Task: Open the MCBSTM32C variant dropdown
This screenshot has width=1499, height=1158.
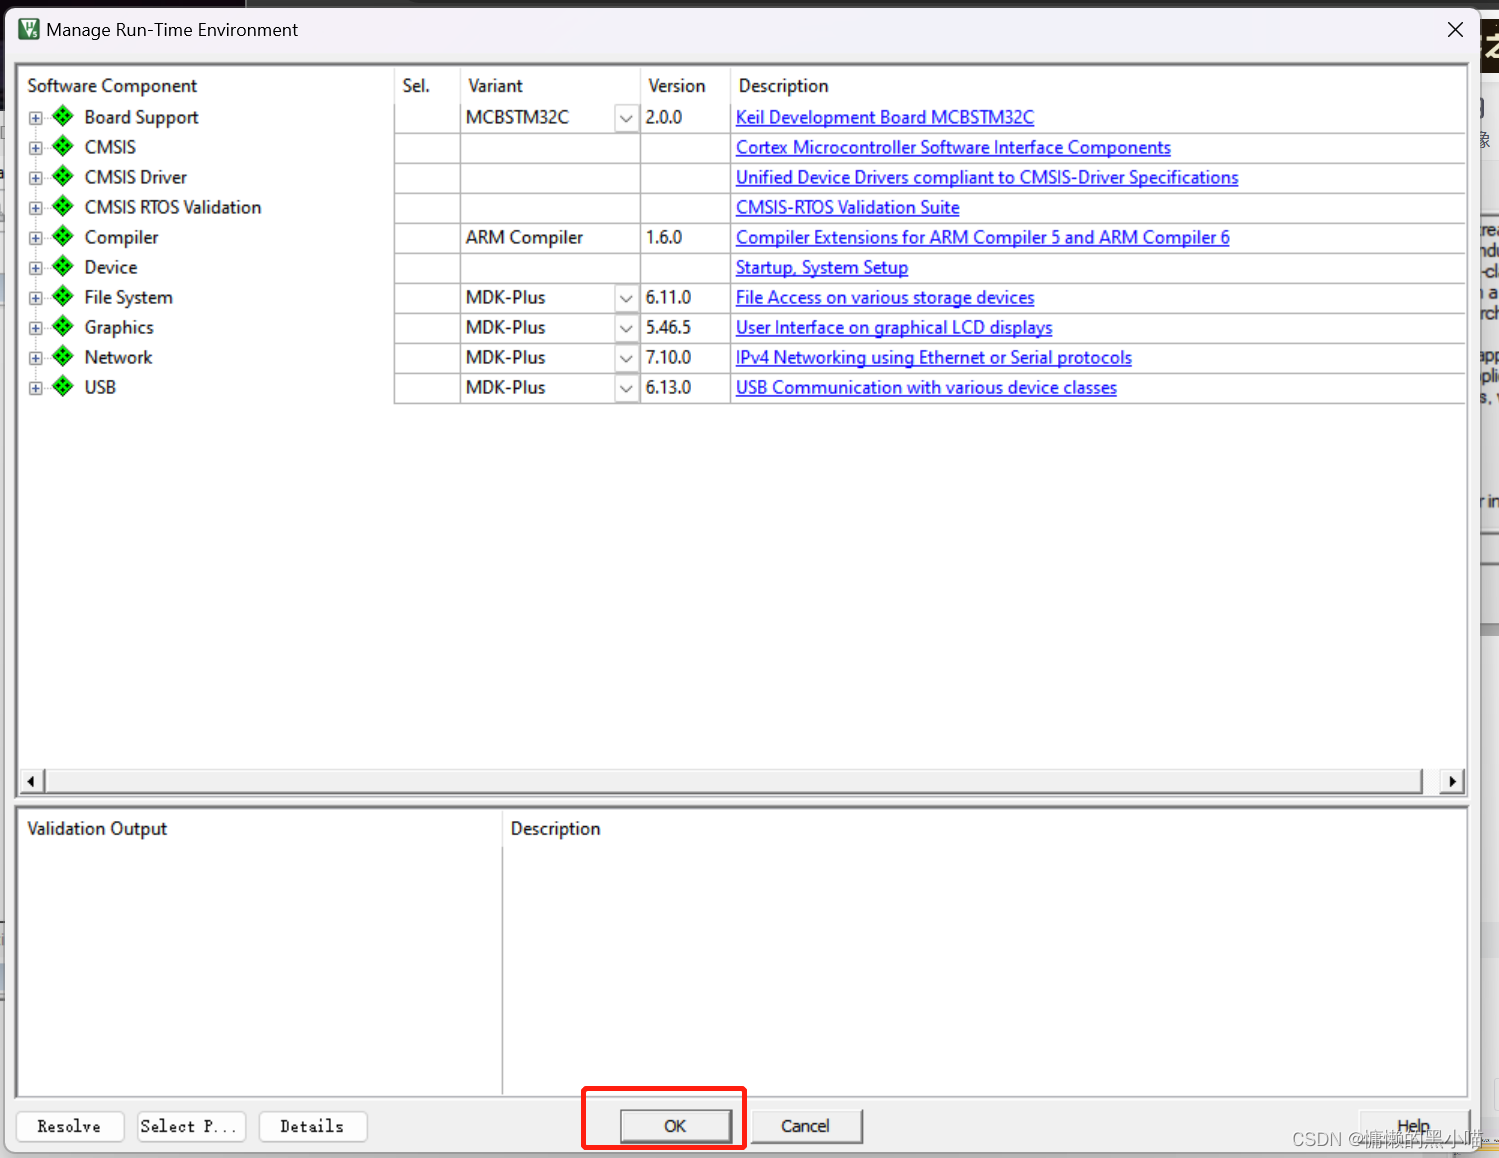Action: pos(626,118)
